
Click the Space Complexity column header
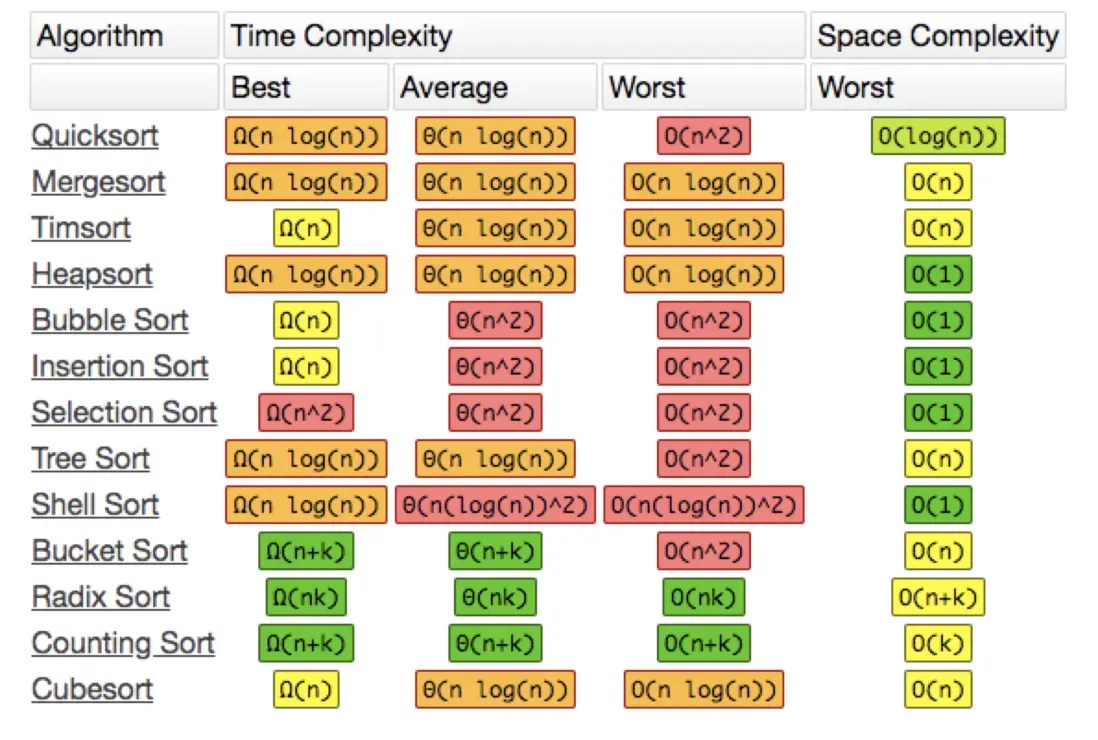coord(937,37)
